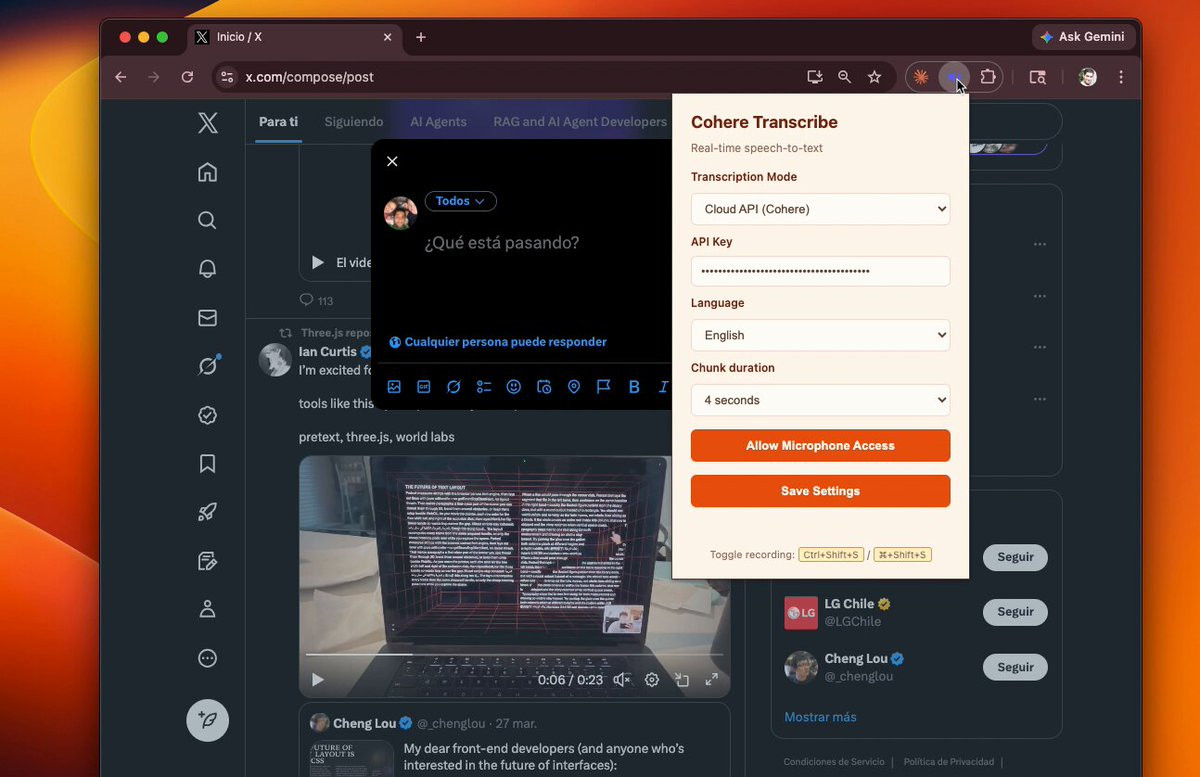The height and width of the screenshot is (777, 1200).
Task: Open the Language dropdown set to English
Action: pos(820,335)
